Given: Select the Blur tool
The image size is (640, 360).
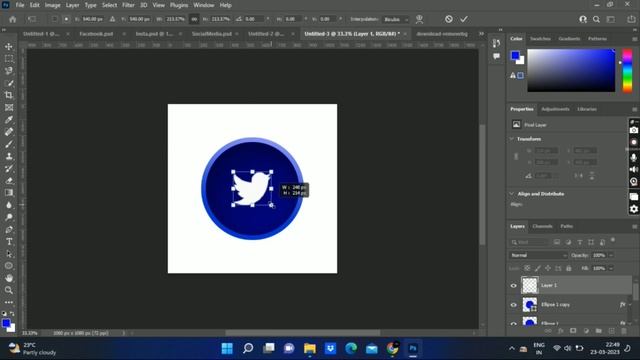Looking at the screenshot, I should (9, 205).
